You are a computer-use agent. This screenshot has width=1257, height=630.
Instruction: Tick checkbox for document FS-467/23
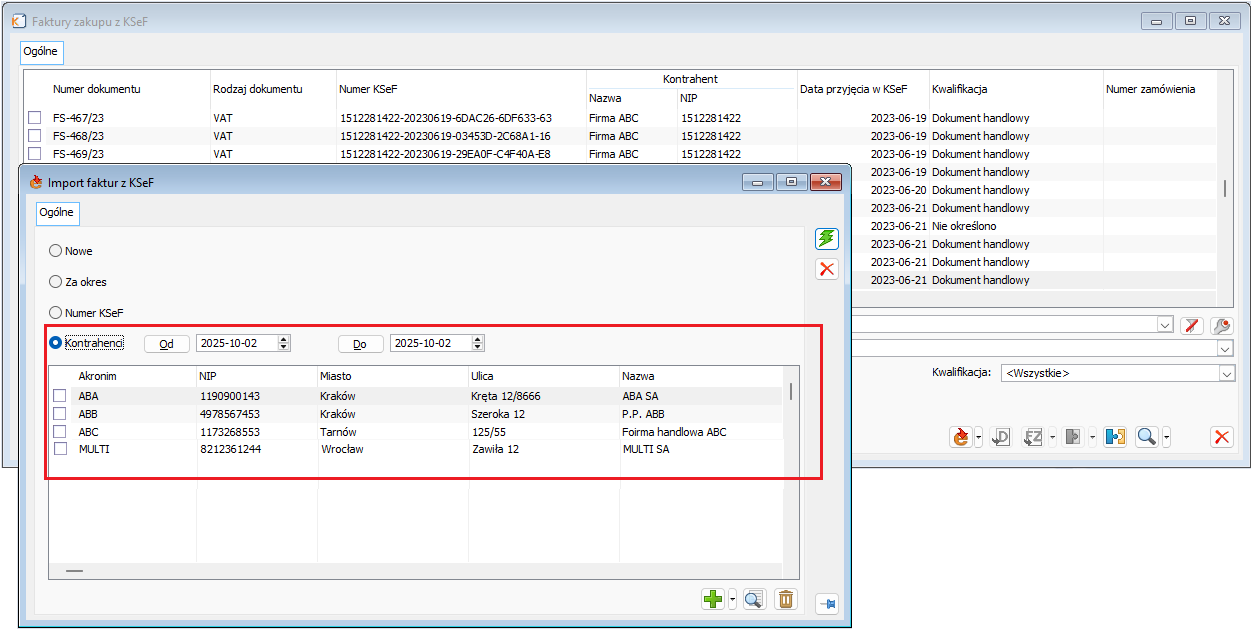(x=35, y=118)
